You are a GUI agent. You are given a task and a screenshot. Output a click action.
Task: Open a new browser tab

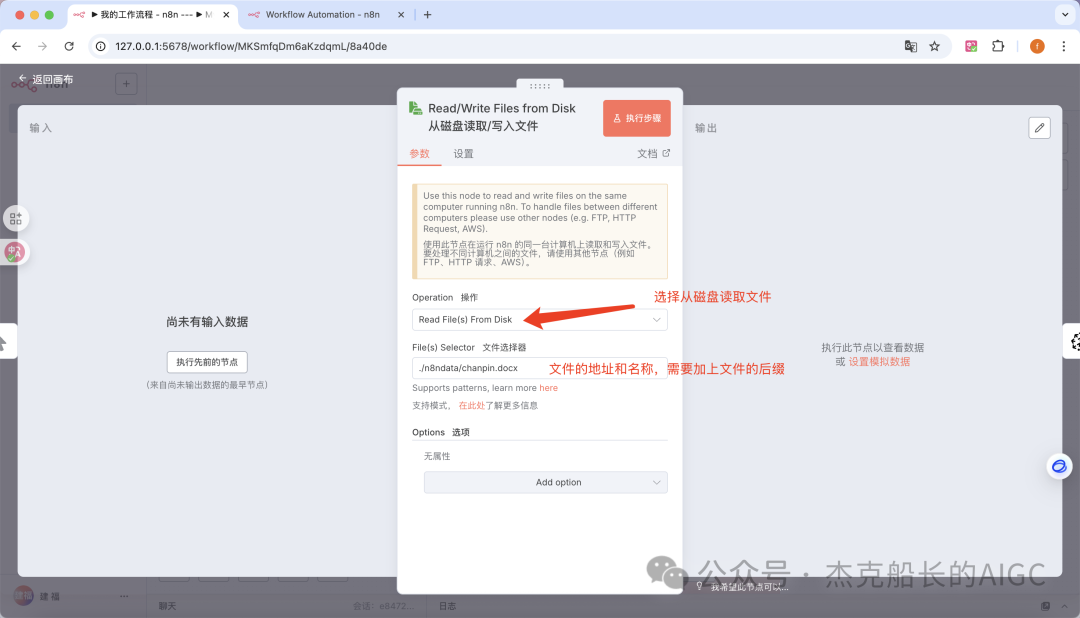click(428, 14)
